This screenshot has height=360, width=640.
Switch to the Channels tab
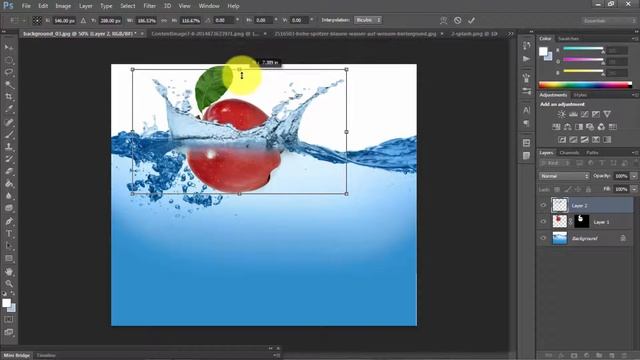(x=569, y=153)
